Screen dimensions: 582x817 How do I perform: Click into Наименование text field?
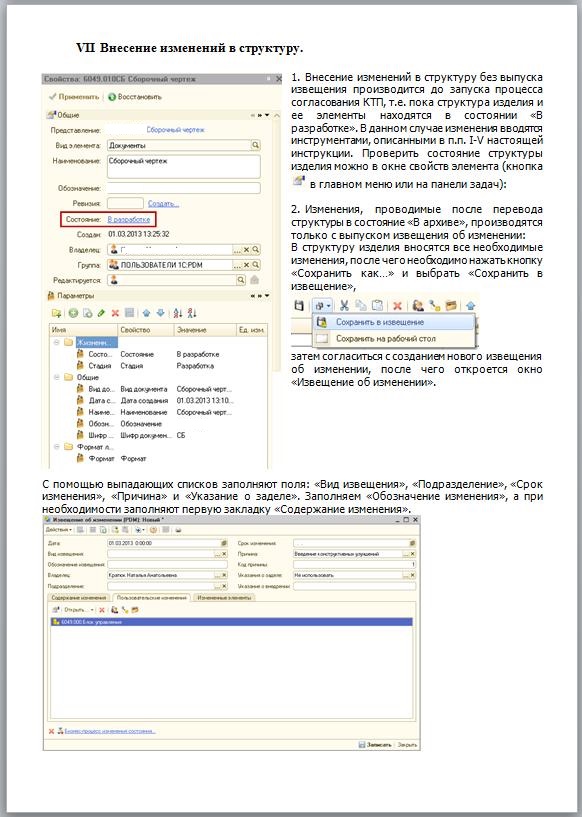click(x=183, y=167)
